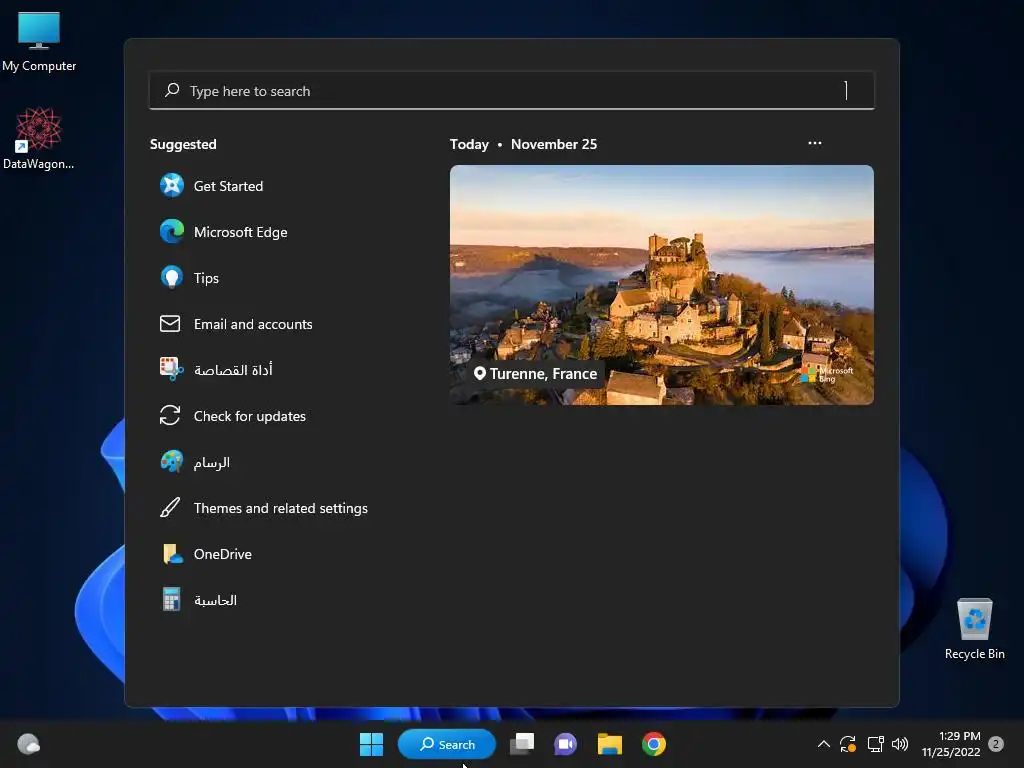
Task: Click the "Tips" text label
Action: [x=206, y=278]
